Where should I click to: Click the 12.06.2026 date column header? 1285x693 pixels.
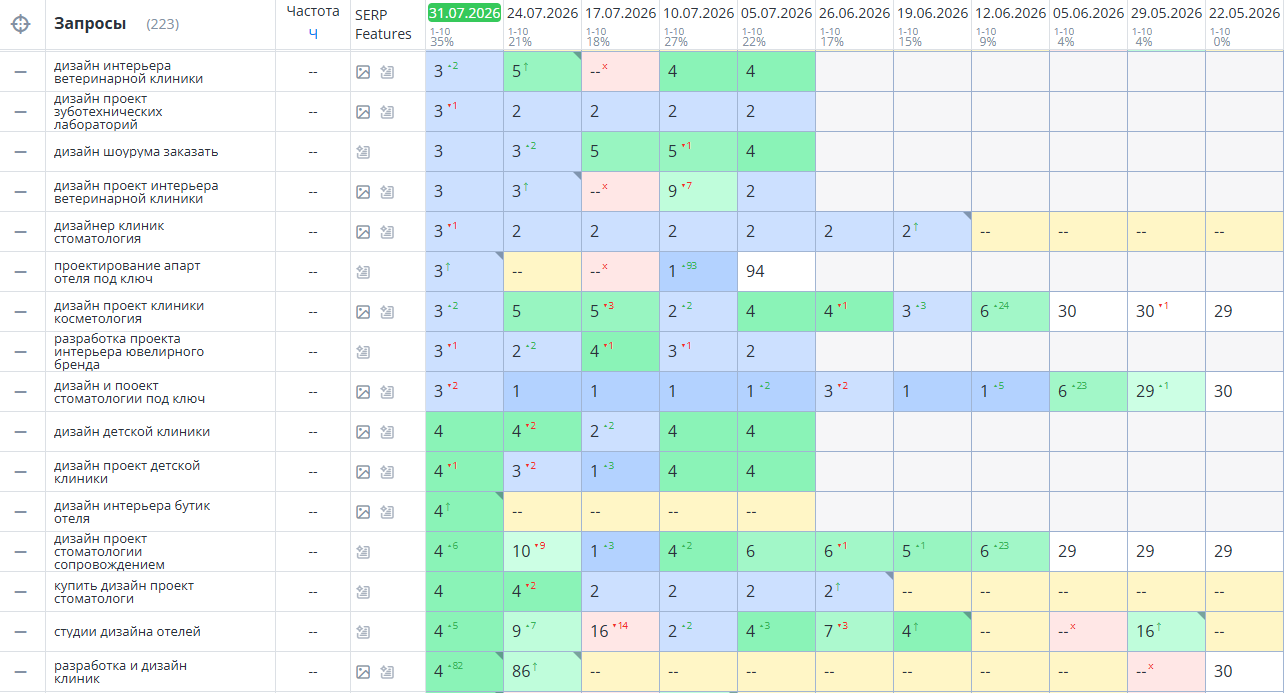pyautogui.click(x=1010, y=13)
